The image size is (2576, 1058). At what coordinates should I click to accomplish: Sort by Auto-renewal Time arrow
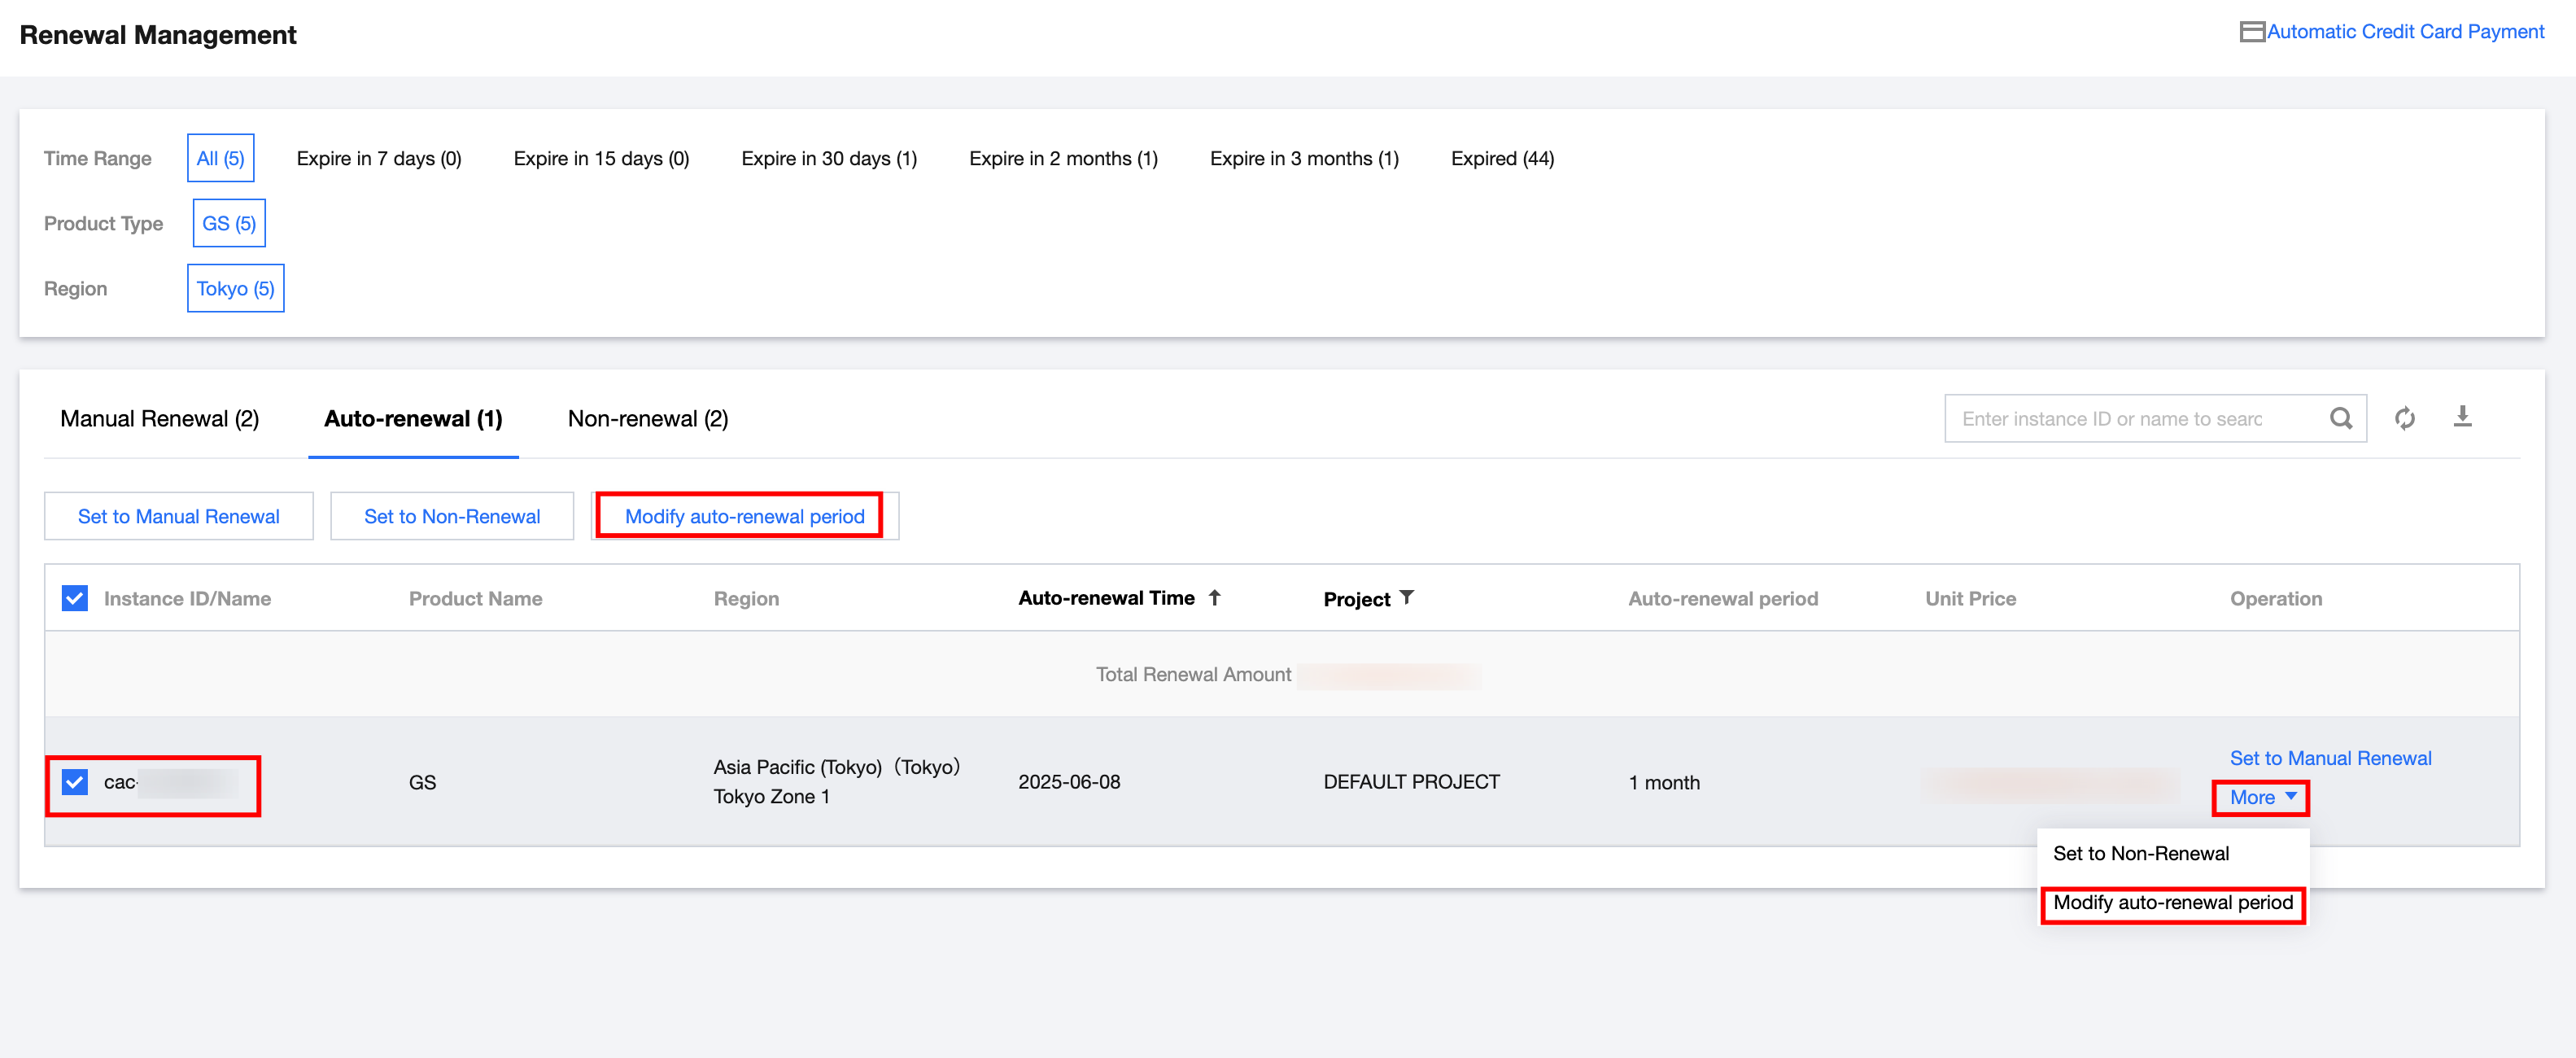click(x=1214, y=597)
